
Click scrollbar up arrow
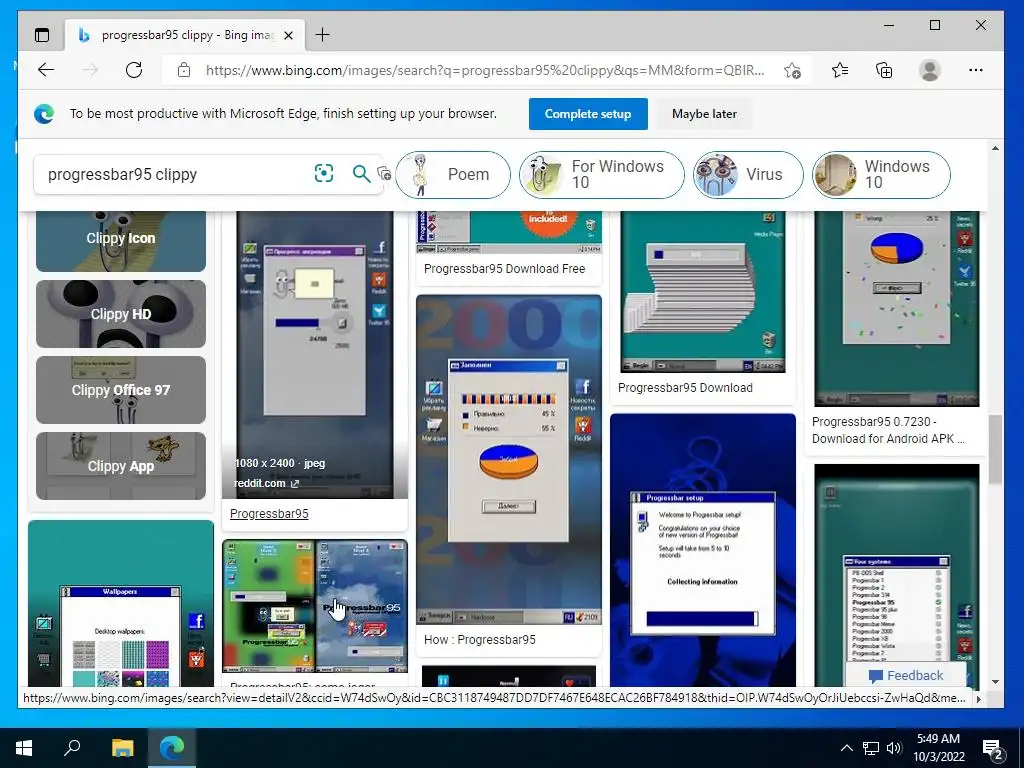coord(995,149)
